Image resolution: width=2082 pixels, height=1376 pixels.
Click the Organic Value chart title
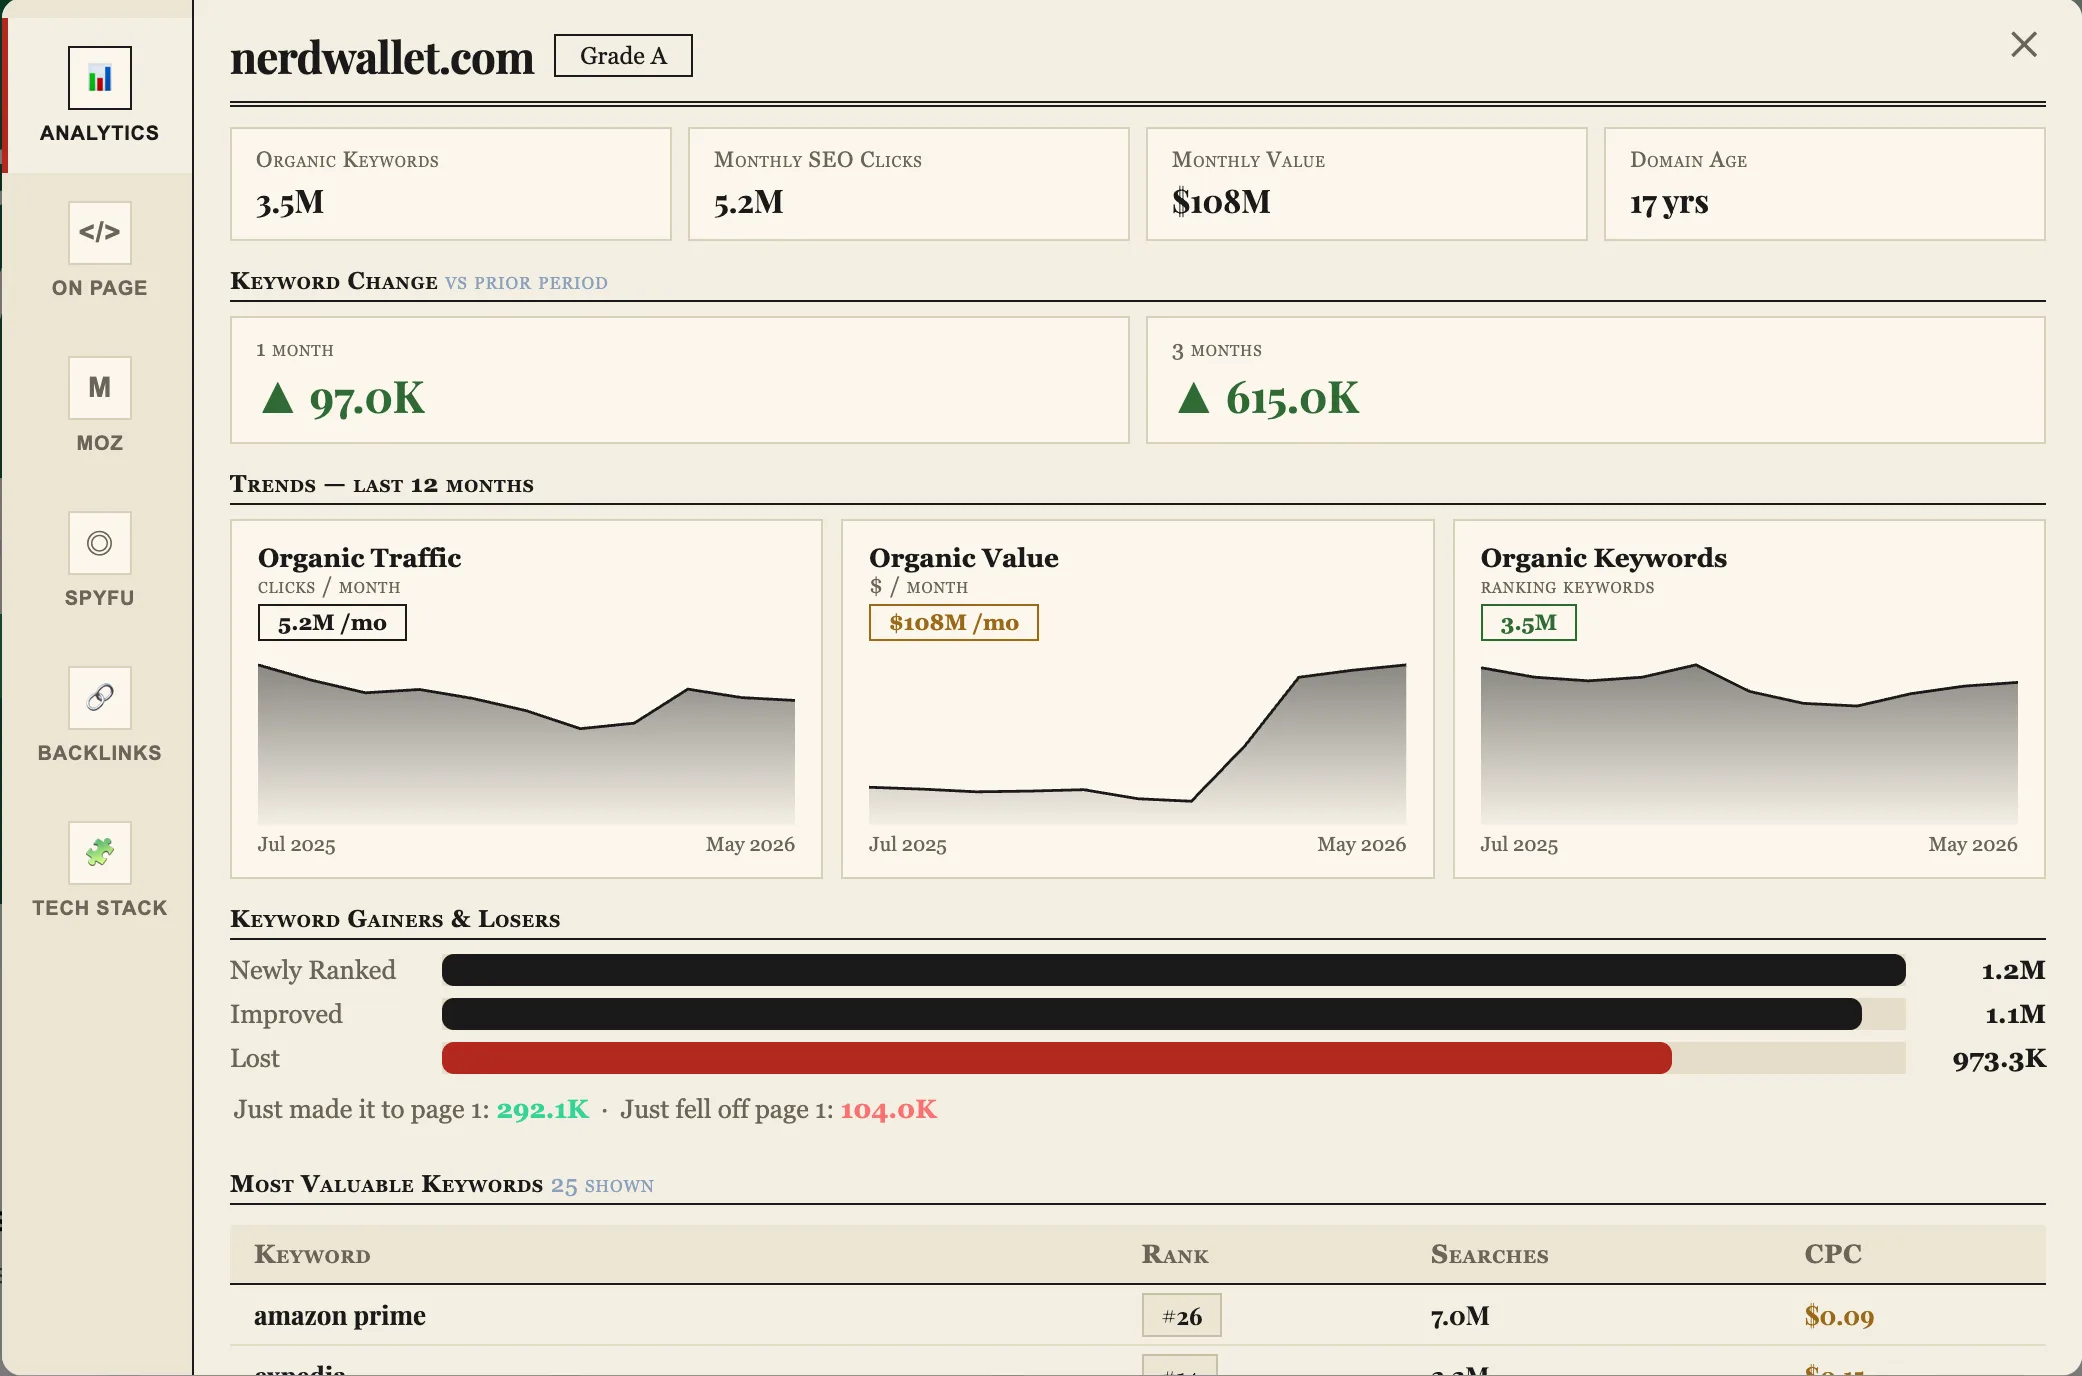pos(964,558)
